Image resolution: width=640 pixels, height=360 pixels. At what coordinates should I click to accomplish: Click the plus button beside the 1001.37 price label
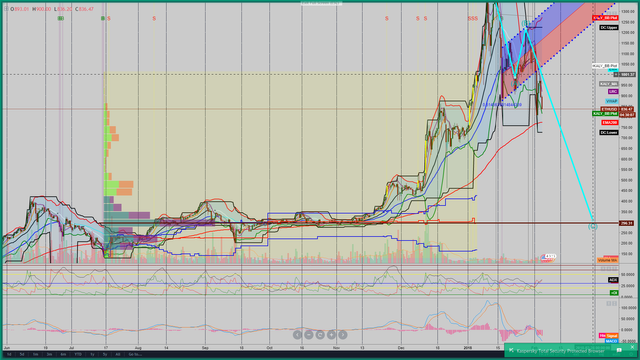[x=616, y=74]
